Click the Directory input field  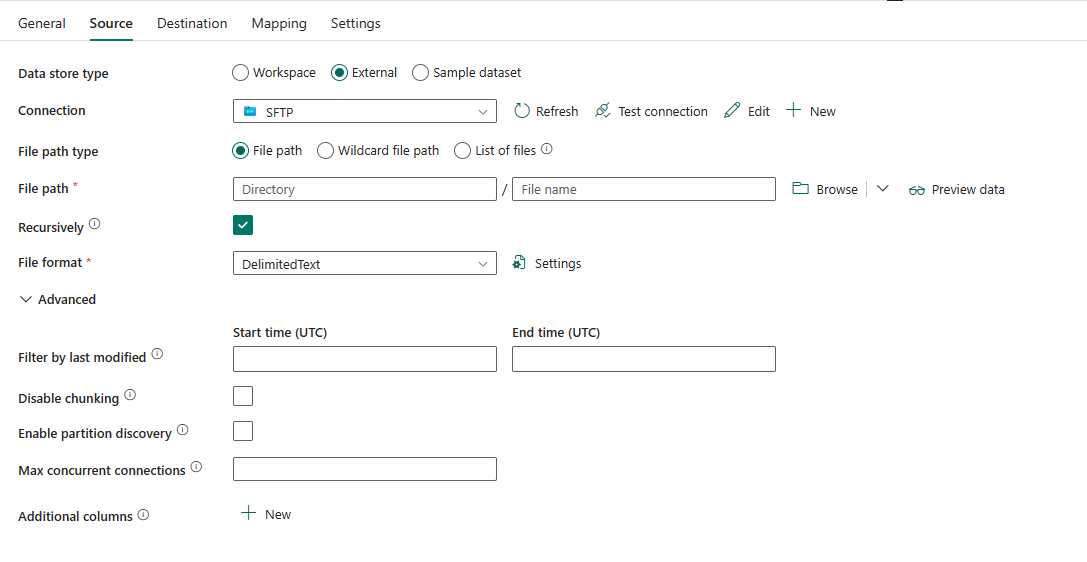364,190
